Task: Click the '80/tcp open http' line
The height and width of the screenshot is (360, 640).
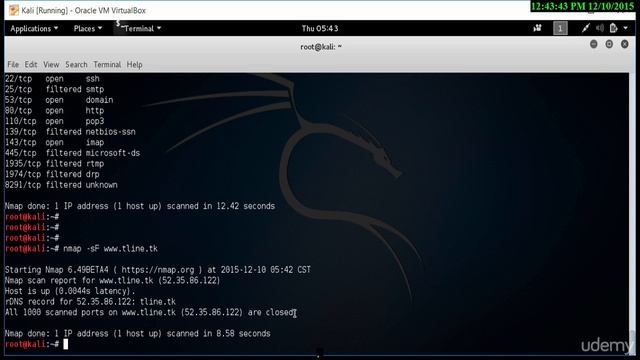Action: point(54,111)
